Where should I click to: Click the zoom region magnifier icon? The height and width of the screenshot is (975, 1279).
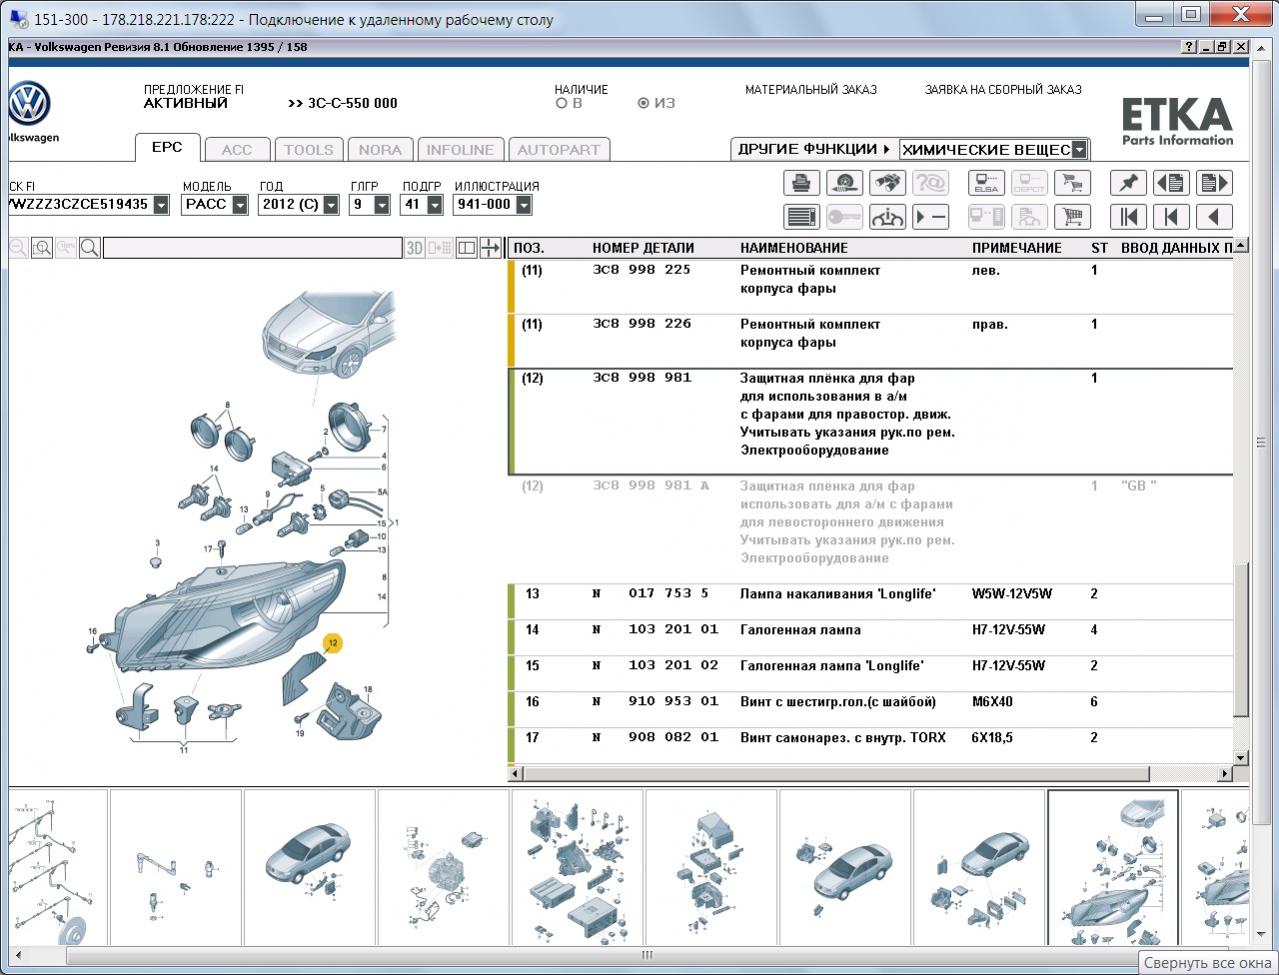click(x=42, y=248)
